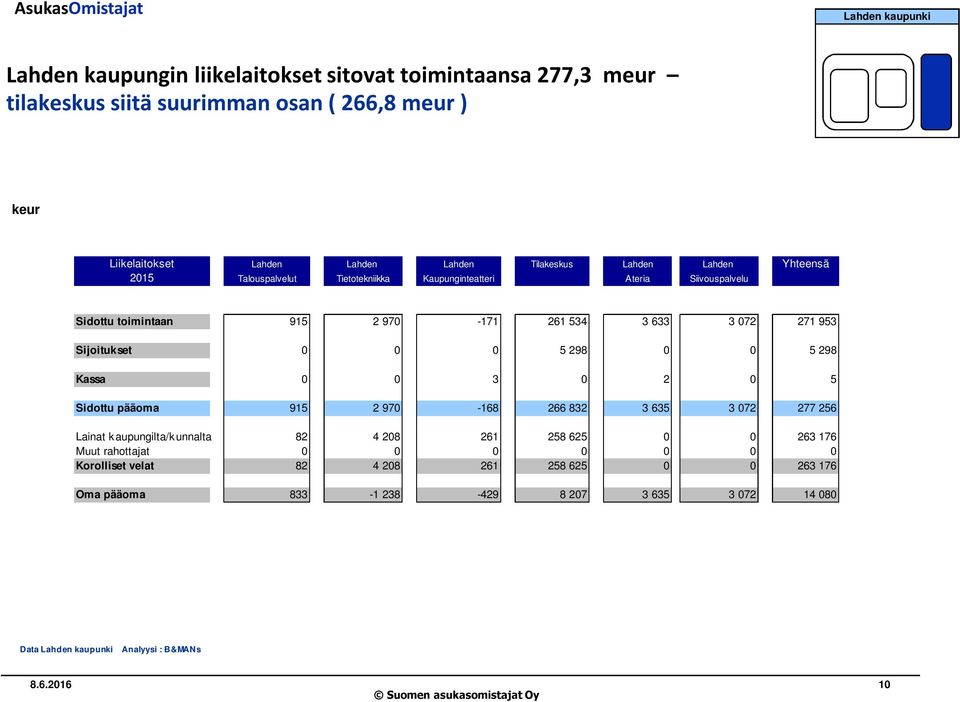Viewport: 960px width, 702px height.
Task: Click the value 8 207 in Oma pääoma row
Action: (x=573, y=495)
